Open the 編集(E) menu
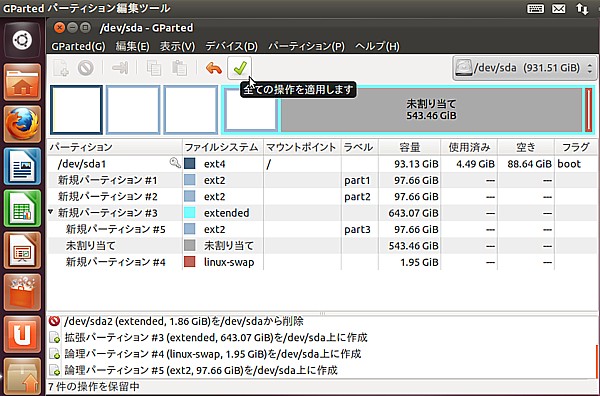 tap(132, 46)
